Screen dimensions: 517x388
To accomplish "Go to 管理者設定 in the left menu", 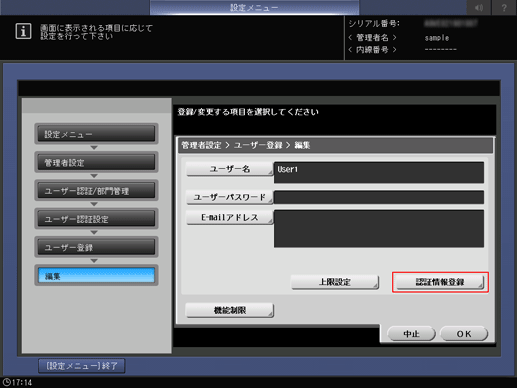I will click(96, 162).
